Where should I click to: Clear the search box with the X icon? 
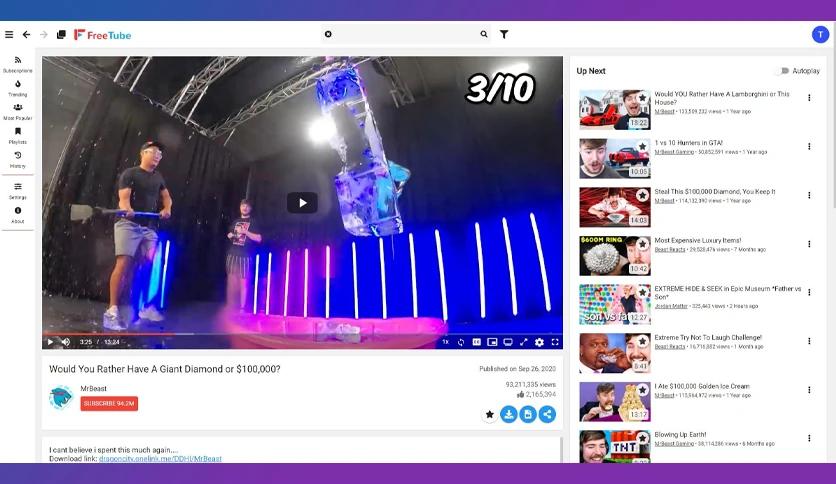(328, 34)
